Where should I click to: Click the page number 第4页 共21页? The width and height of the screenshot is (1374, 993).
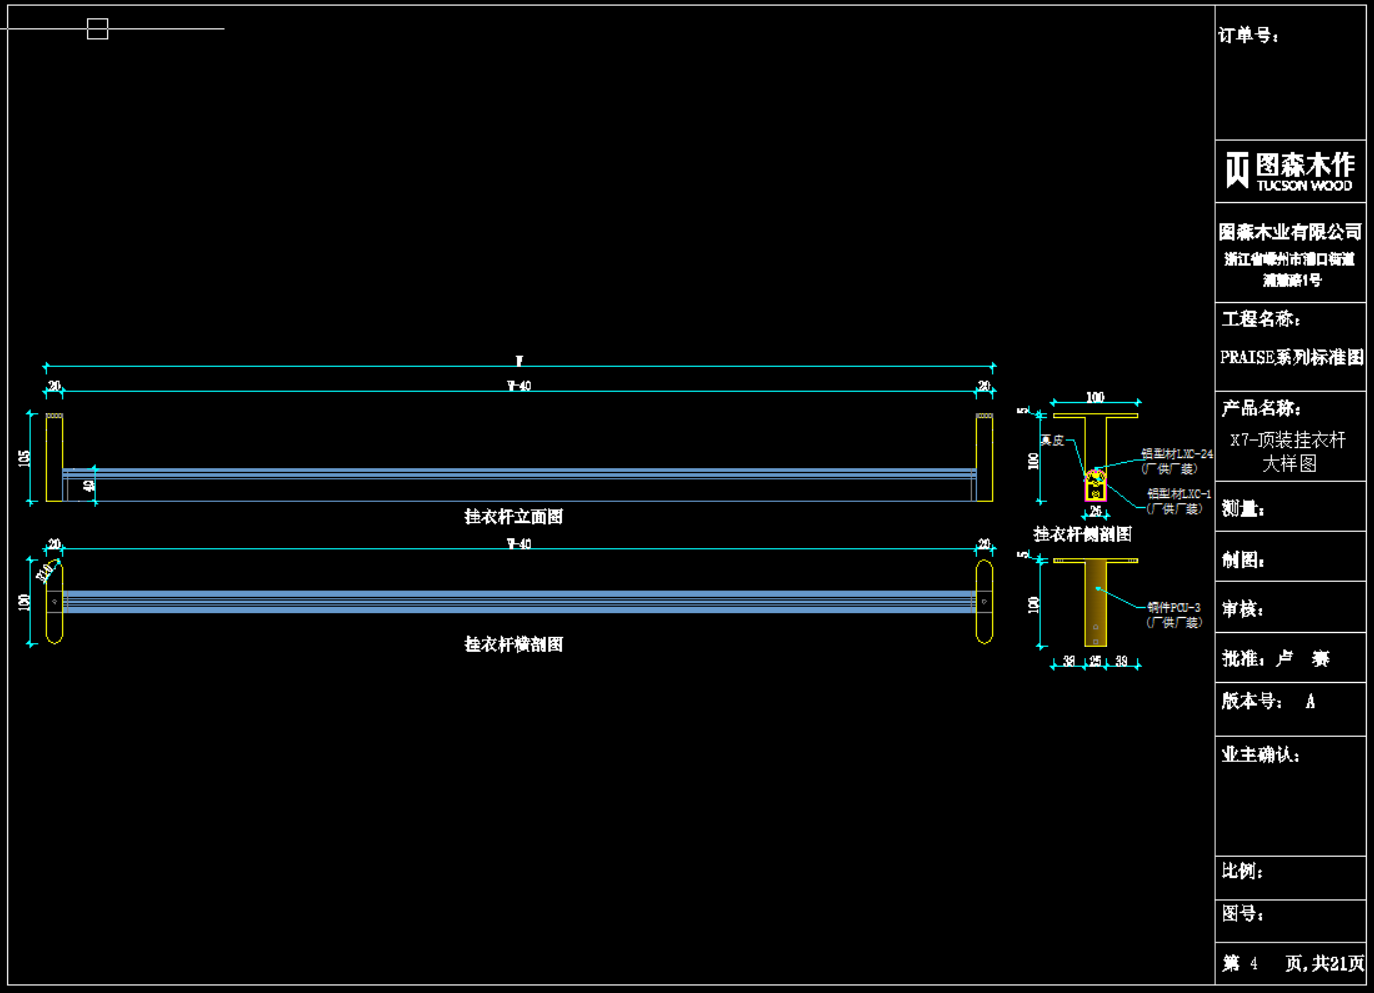click(1292, 963)
